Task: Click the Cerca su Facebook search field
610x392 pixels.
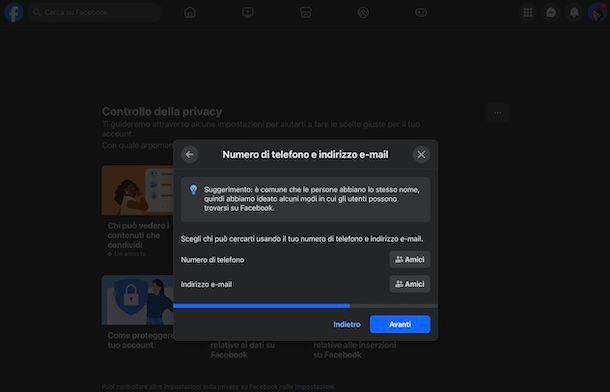Action: (x=95, y=12)
